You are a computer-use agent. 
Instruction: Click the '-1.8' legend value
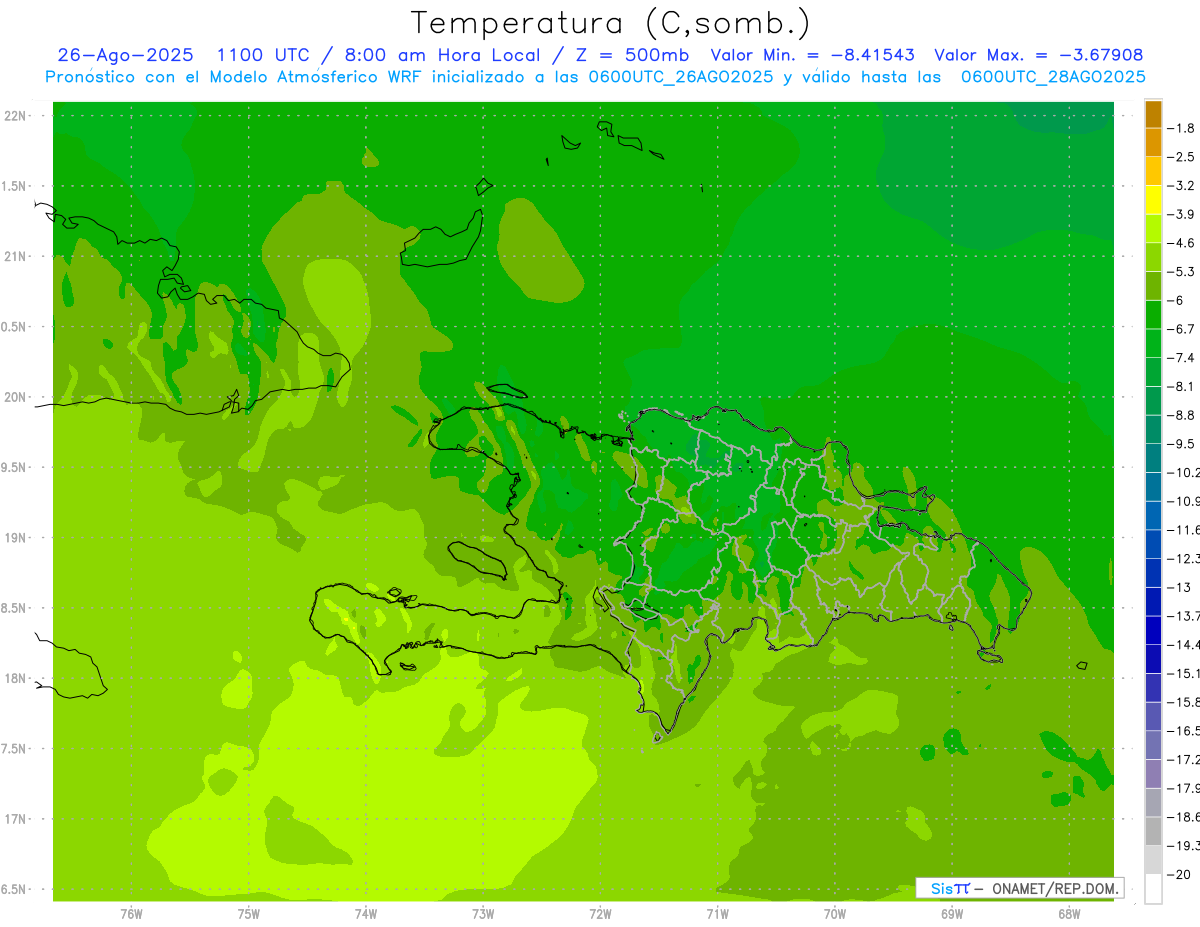click(x=1181, y=128)
